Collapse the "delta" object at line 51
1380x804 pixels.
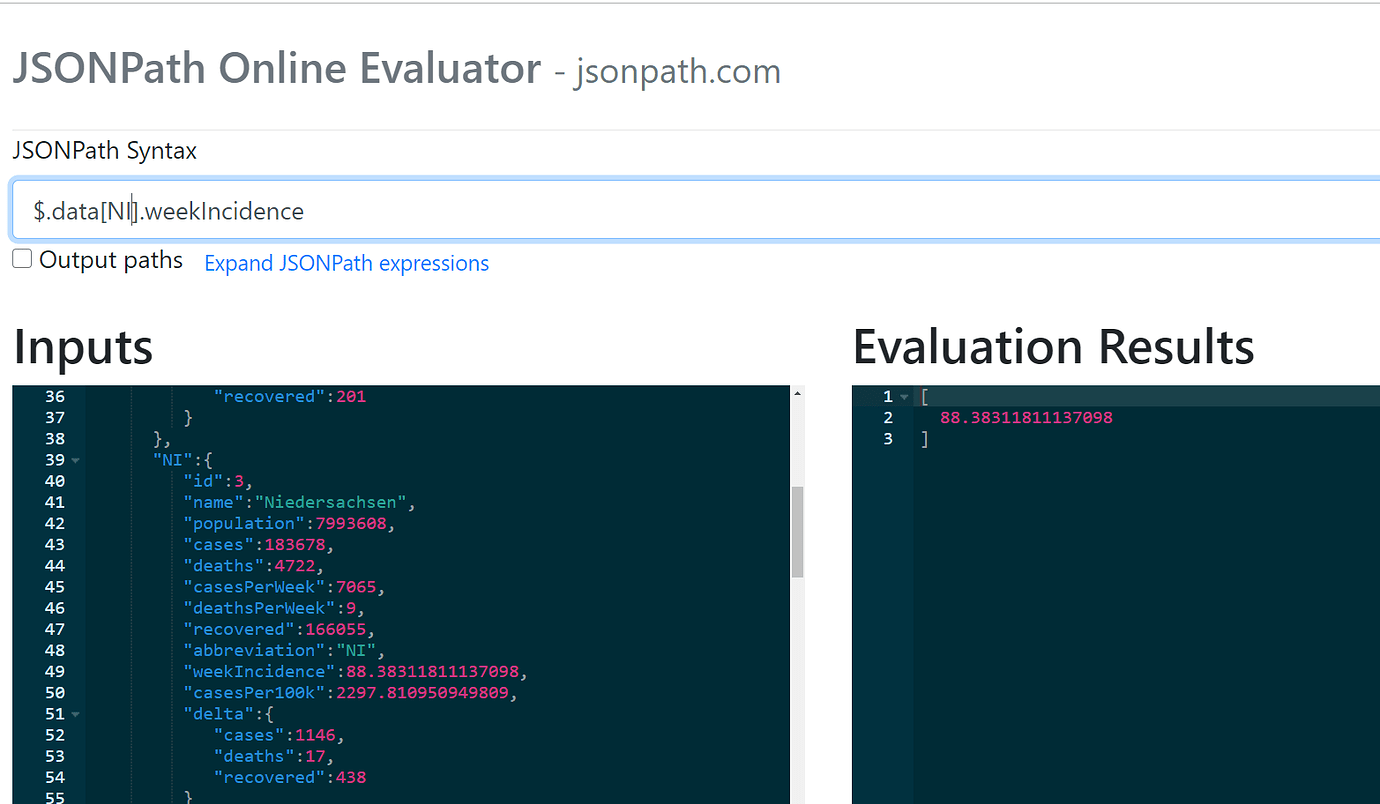click(76, 715)
